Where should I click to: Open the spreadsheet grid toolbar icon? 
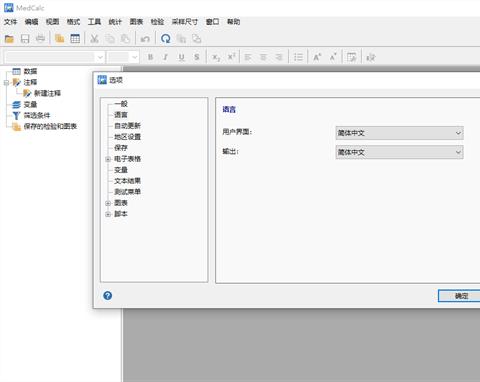pyautogui.click(x=75, y=39)
